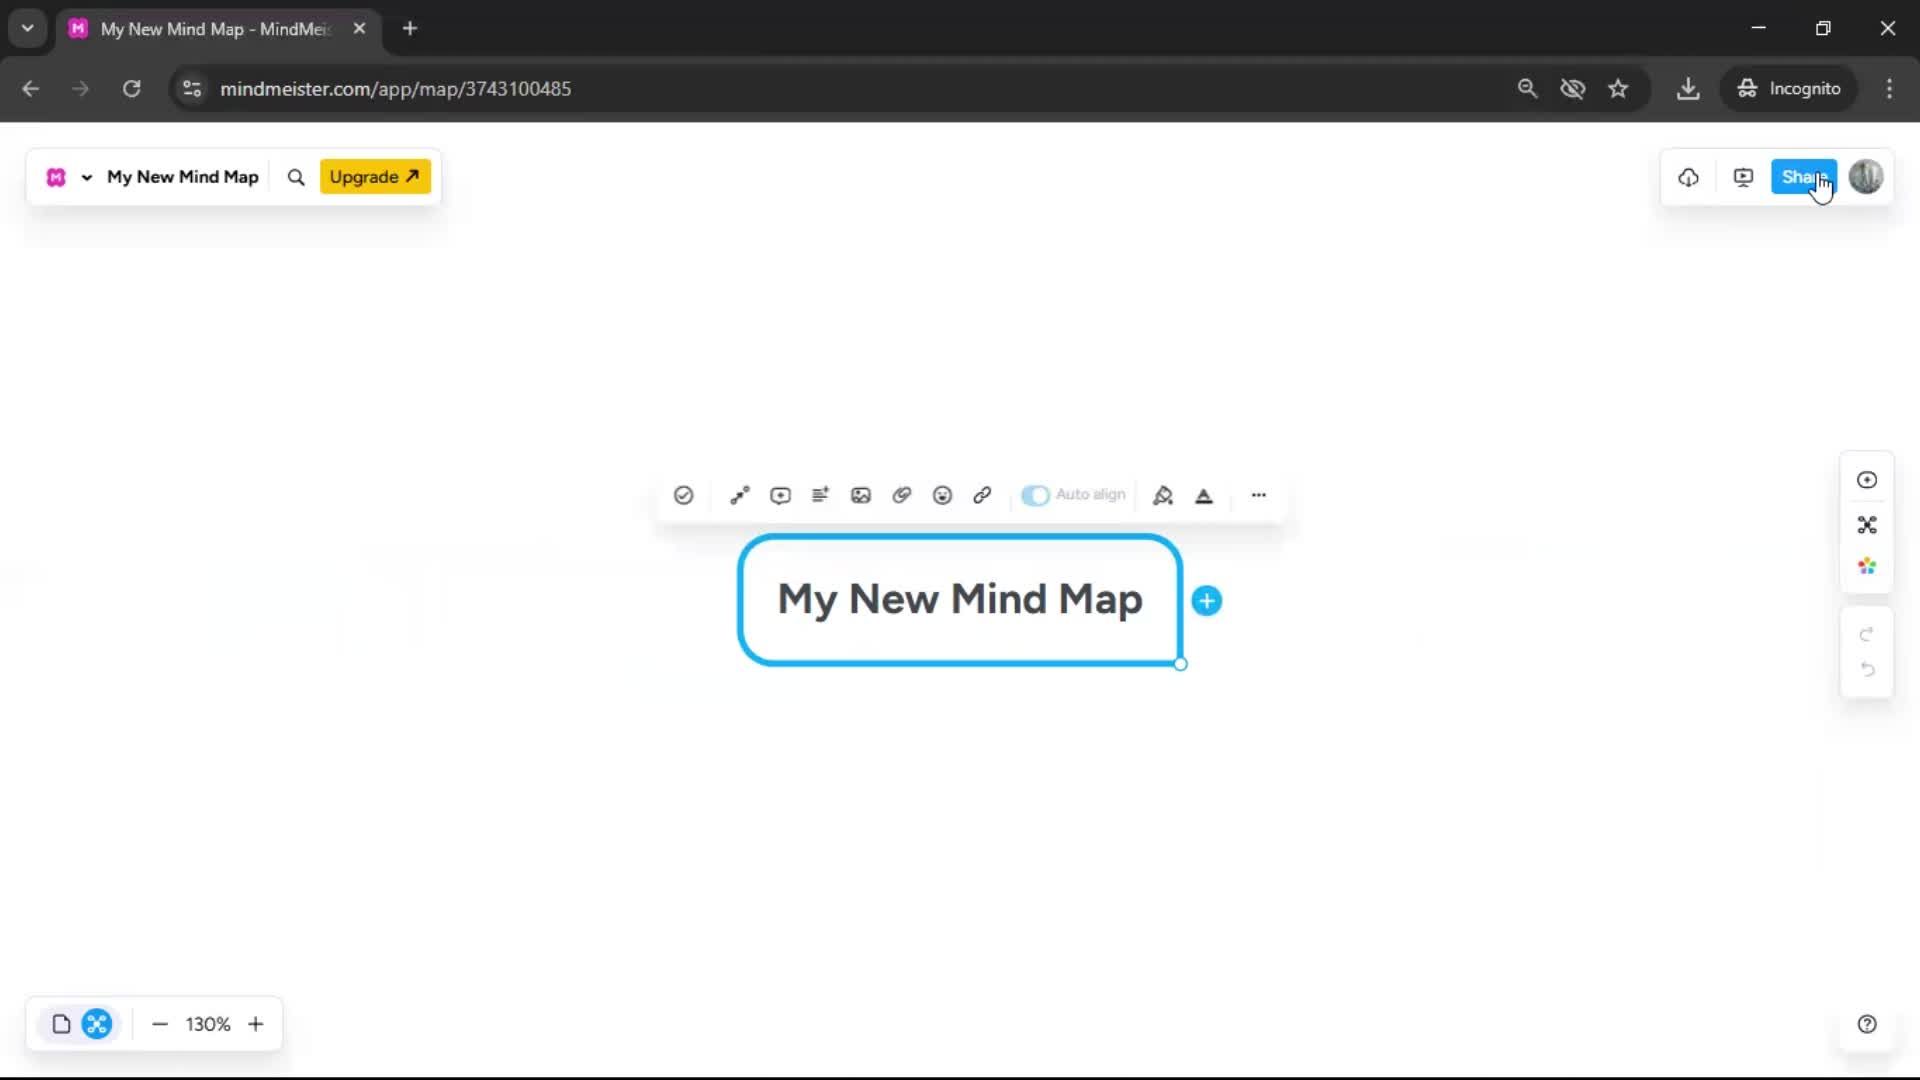This screenshot has width=1920, height=1080.
Task: Switch to outline document view icon
Action: (61, 1024)
